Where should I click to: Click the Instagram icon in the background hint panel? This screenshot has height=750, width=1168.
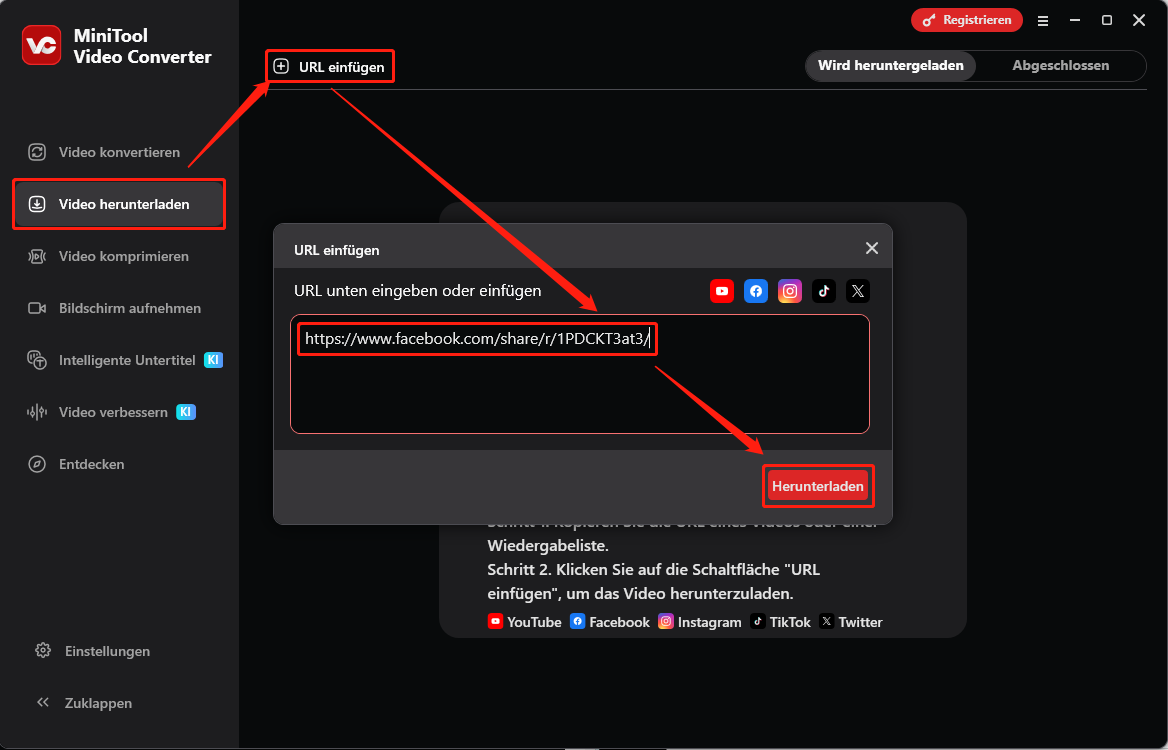pos(666,621)
